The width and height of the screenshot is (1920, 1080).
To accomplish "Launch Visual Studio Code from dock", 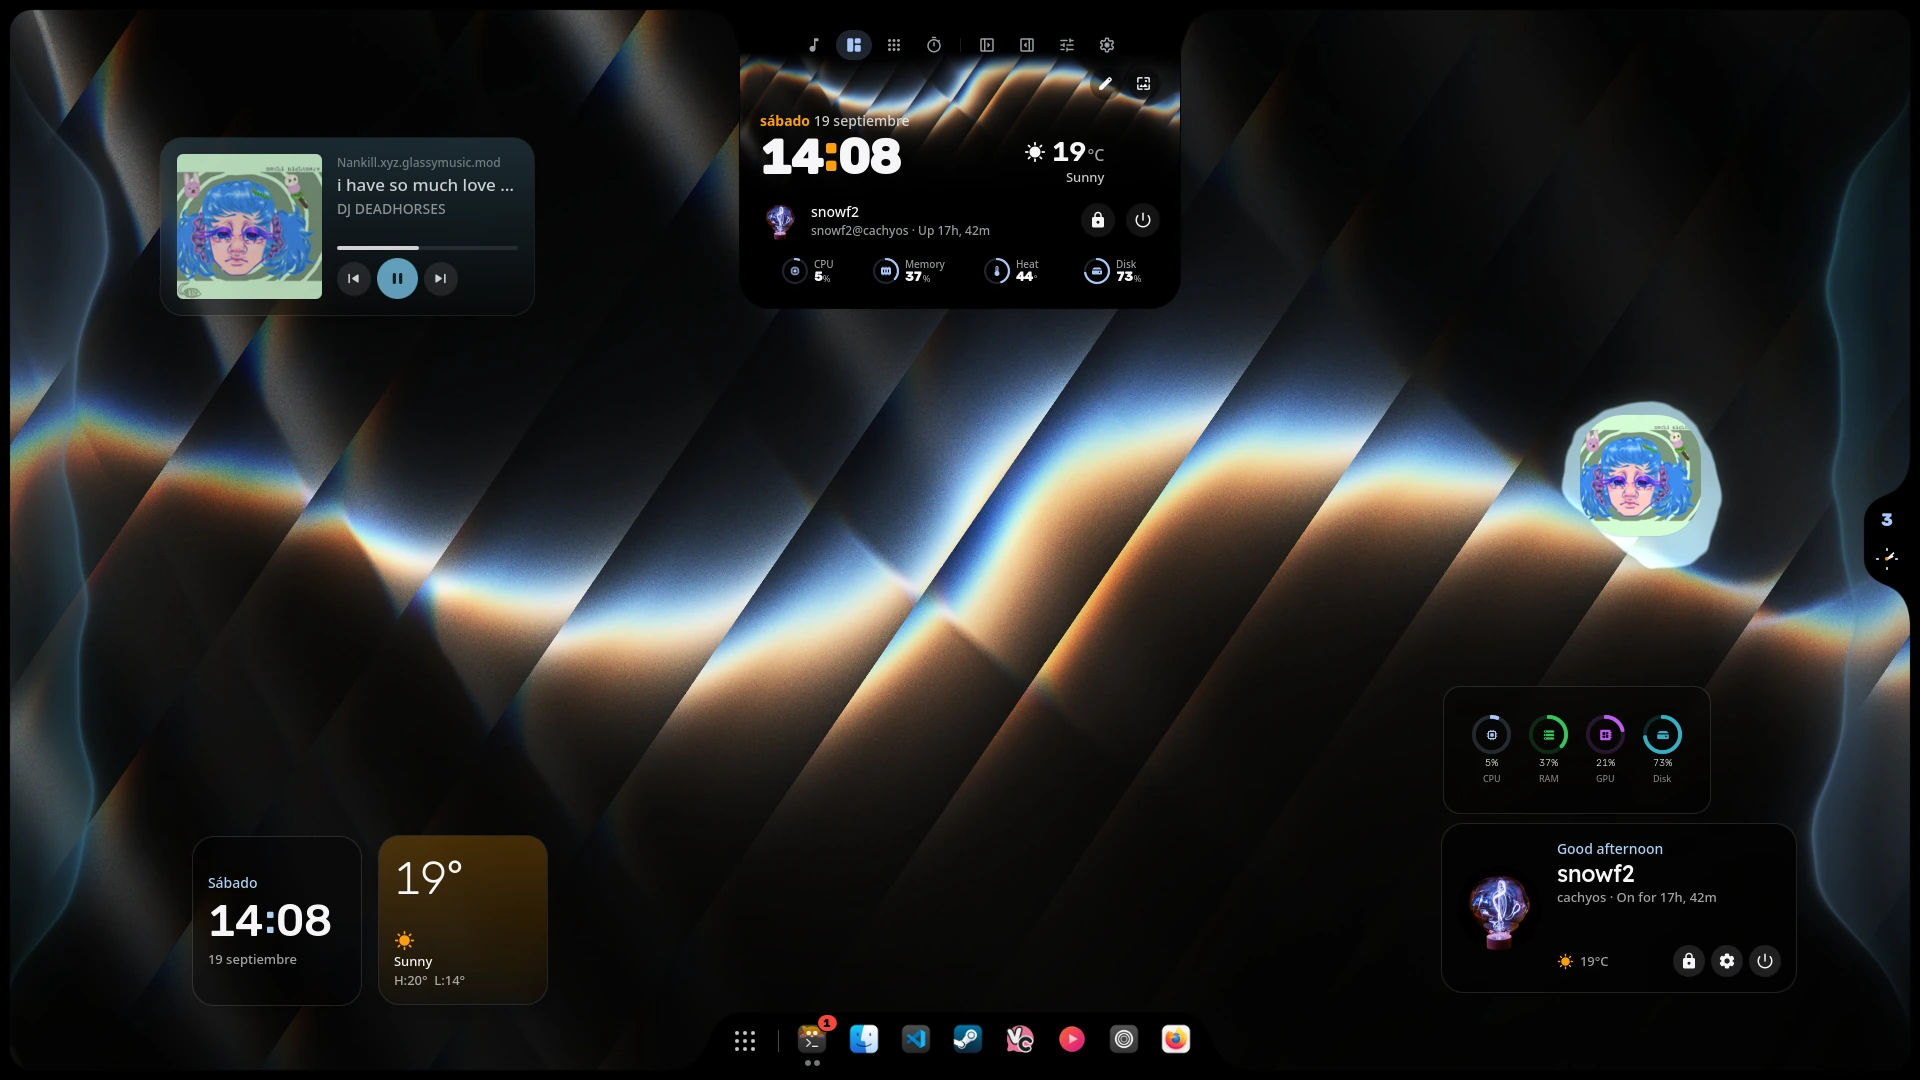I will pyautogui.click(x=916, y=1040).
